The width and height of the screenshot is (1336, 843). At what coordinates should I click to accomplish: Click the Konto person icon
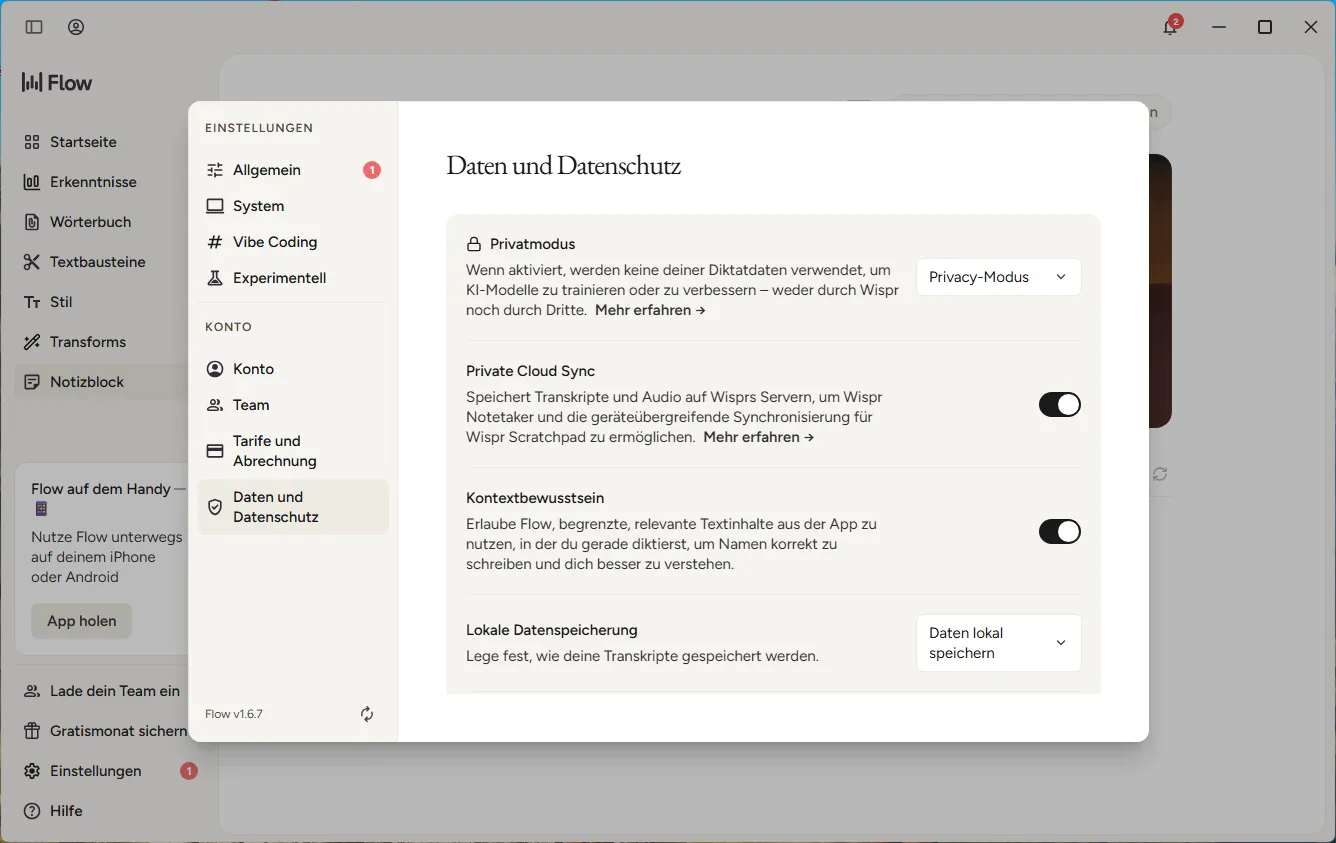tap(215, 369)
